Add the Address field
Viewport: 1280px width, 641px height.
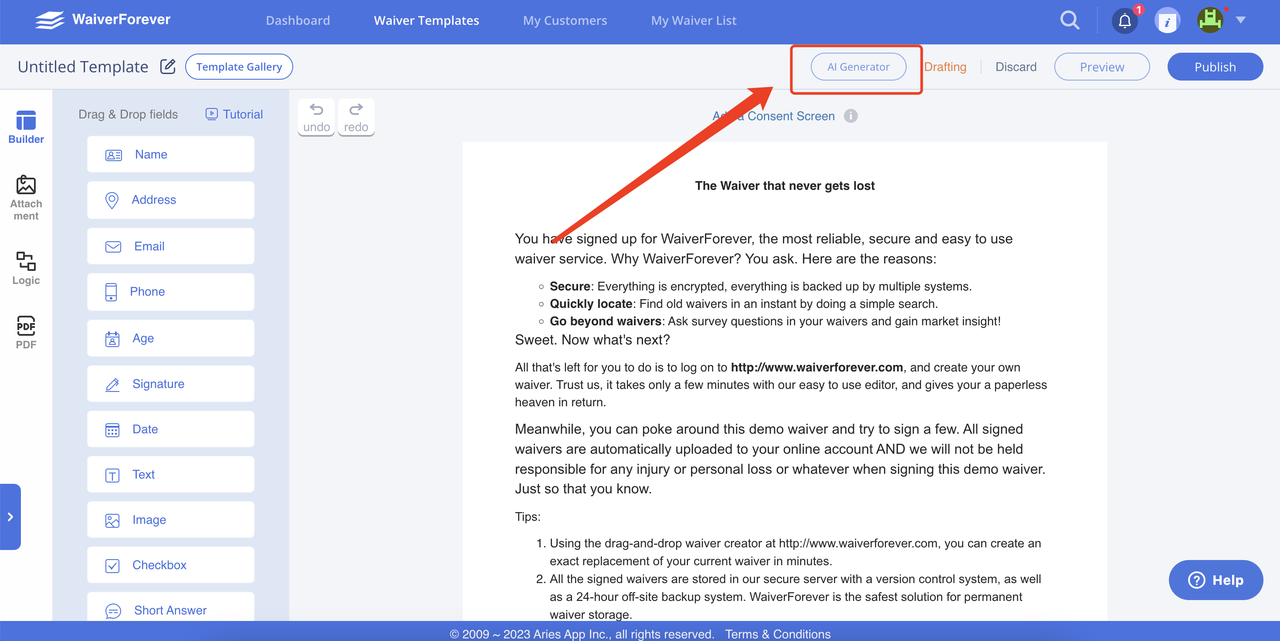click(170, 200)
